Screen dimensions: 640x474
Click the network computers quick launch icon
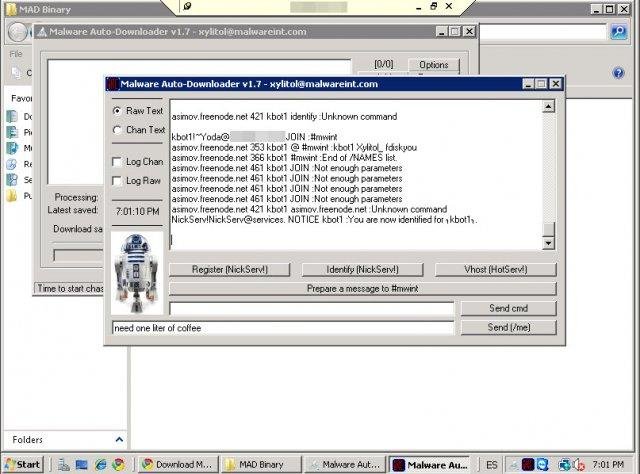tap(64, 465)
